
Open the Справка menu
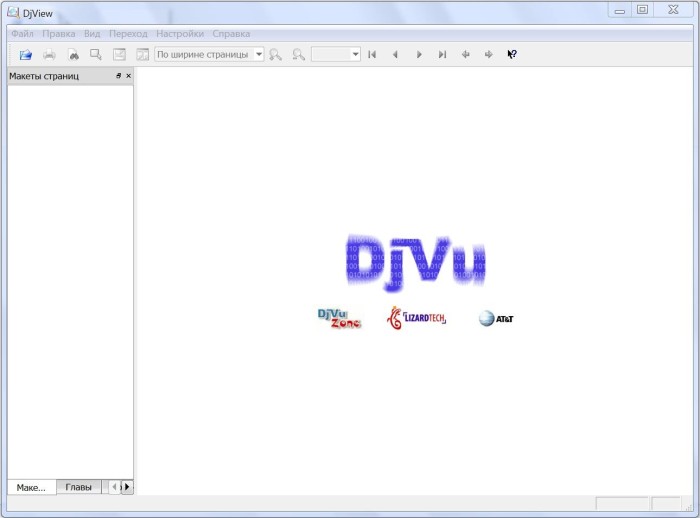(x=231, y=34)
